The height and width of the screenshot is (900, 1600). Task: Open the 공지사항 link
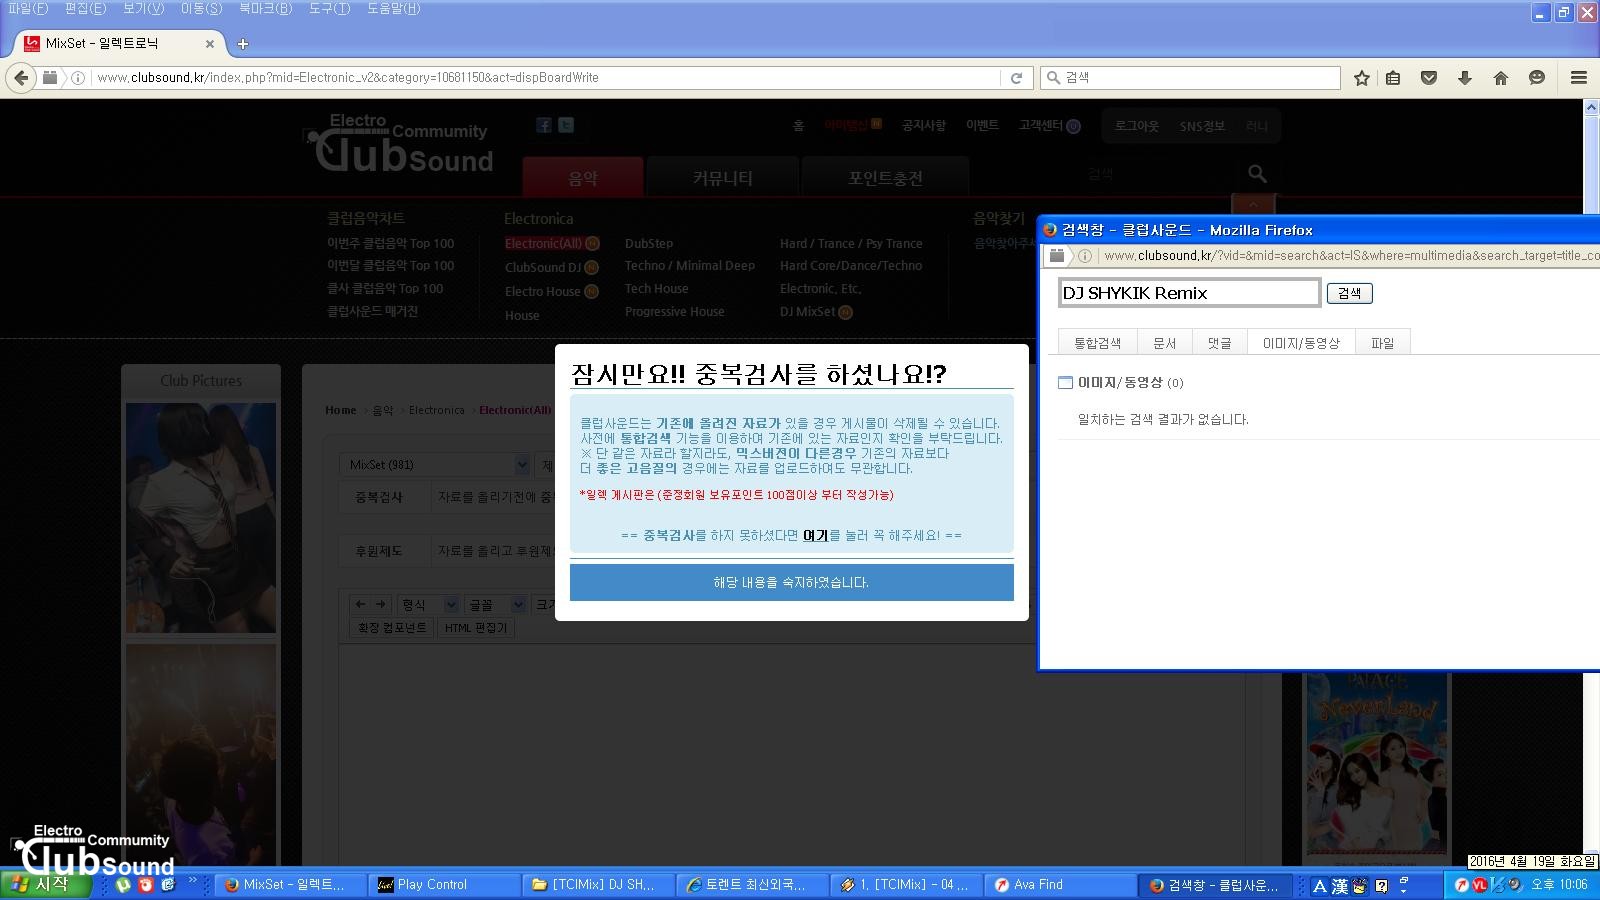tap(923, 126)
